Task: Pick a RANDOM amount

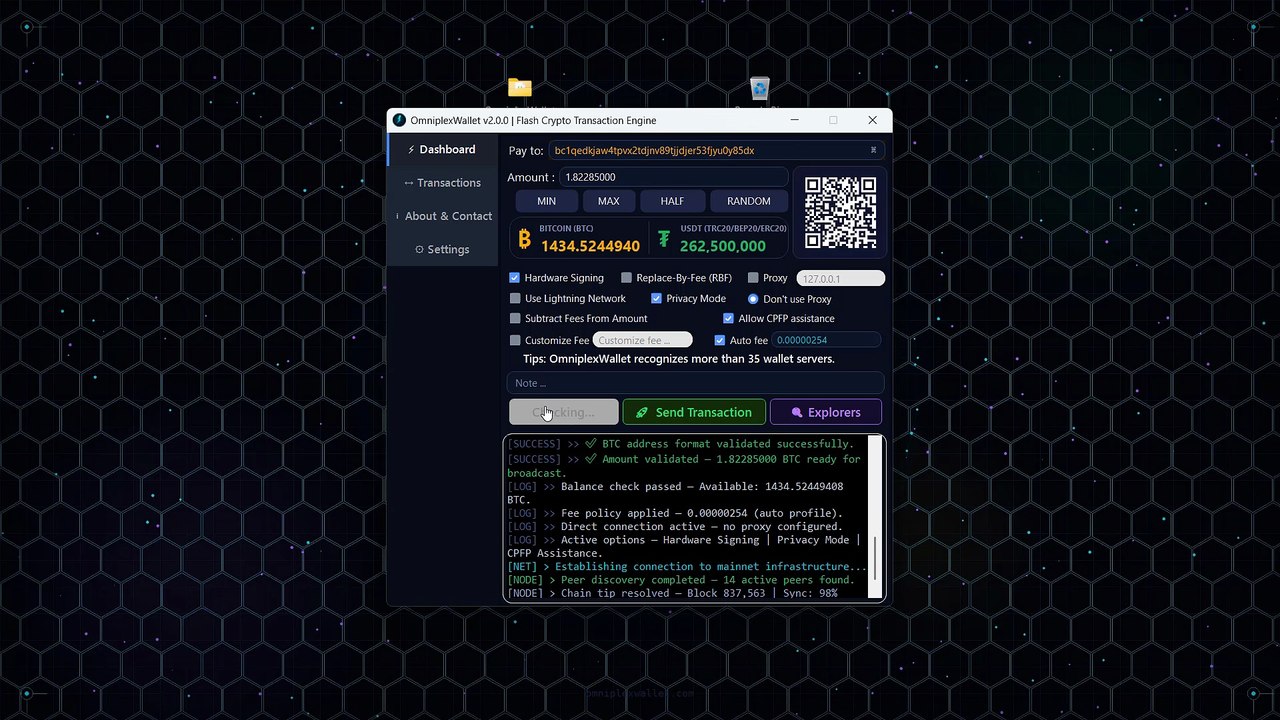Action: 748,201
